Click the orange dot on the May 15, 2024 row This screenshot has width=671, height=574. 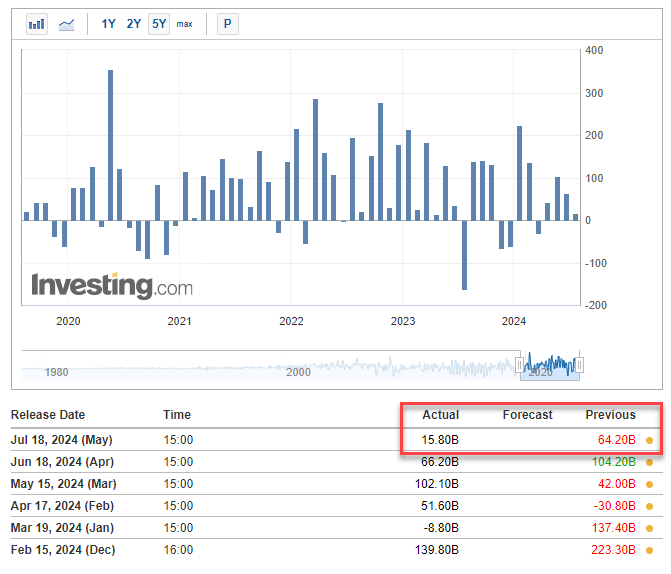(650, 484)
